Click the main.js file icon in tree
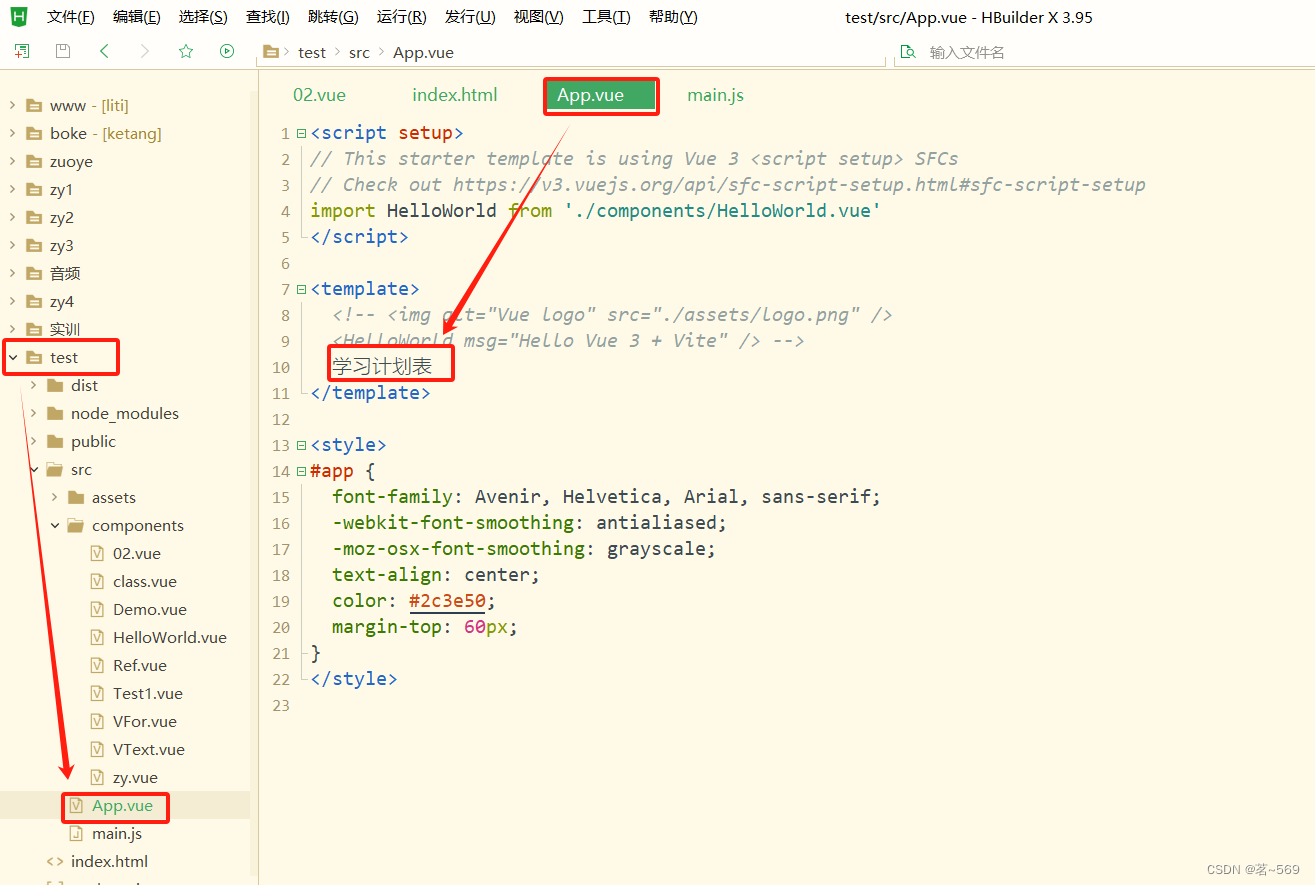The image size is (1315, 885). [x=76, y=833]
